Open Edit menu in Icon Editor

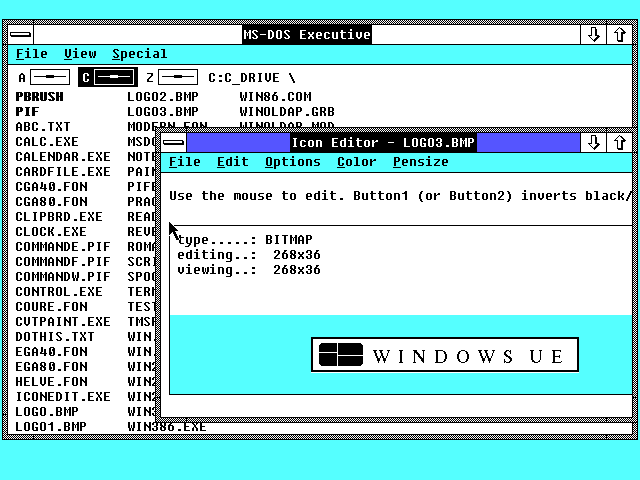233,162
